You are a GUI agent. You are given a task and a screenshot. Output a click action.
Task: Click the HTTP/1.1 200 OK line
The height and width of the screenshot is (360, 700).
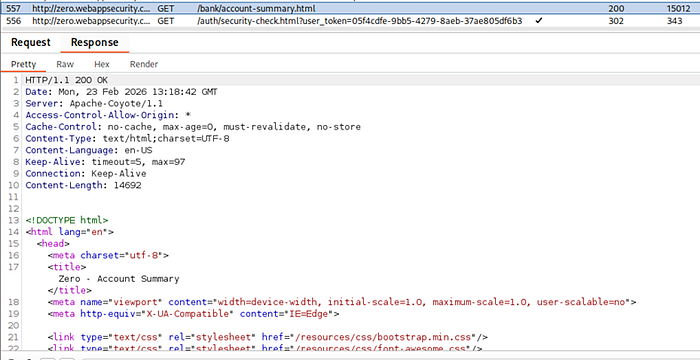(67, 80)
